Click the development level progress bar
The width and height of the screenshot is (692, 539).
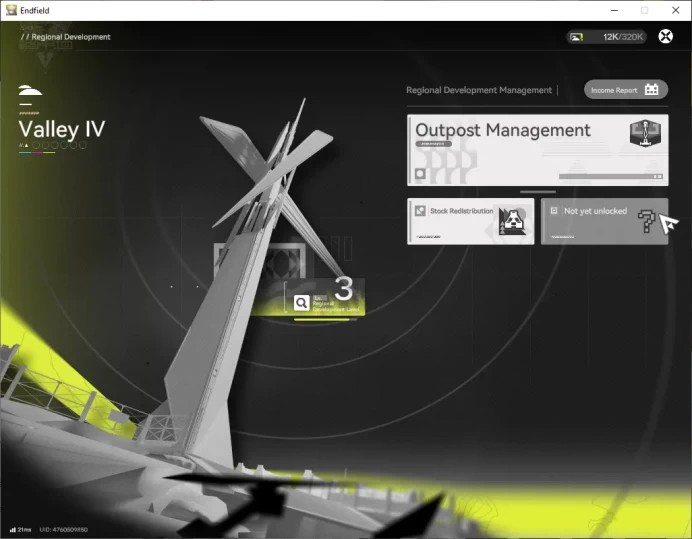(325, 320)
